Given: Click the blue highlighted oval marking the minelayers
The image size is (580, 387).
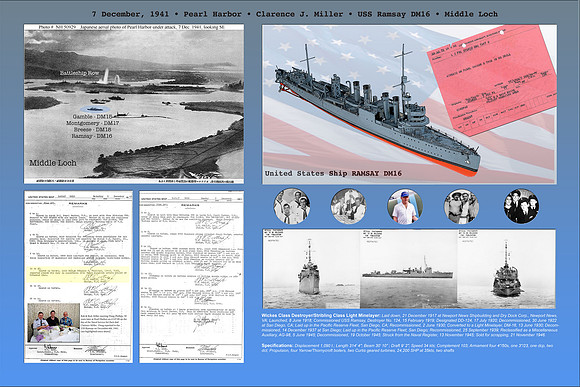Looking at the screenshot, I should (95, 110).
